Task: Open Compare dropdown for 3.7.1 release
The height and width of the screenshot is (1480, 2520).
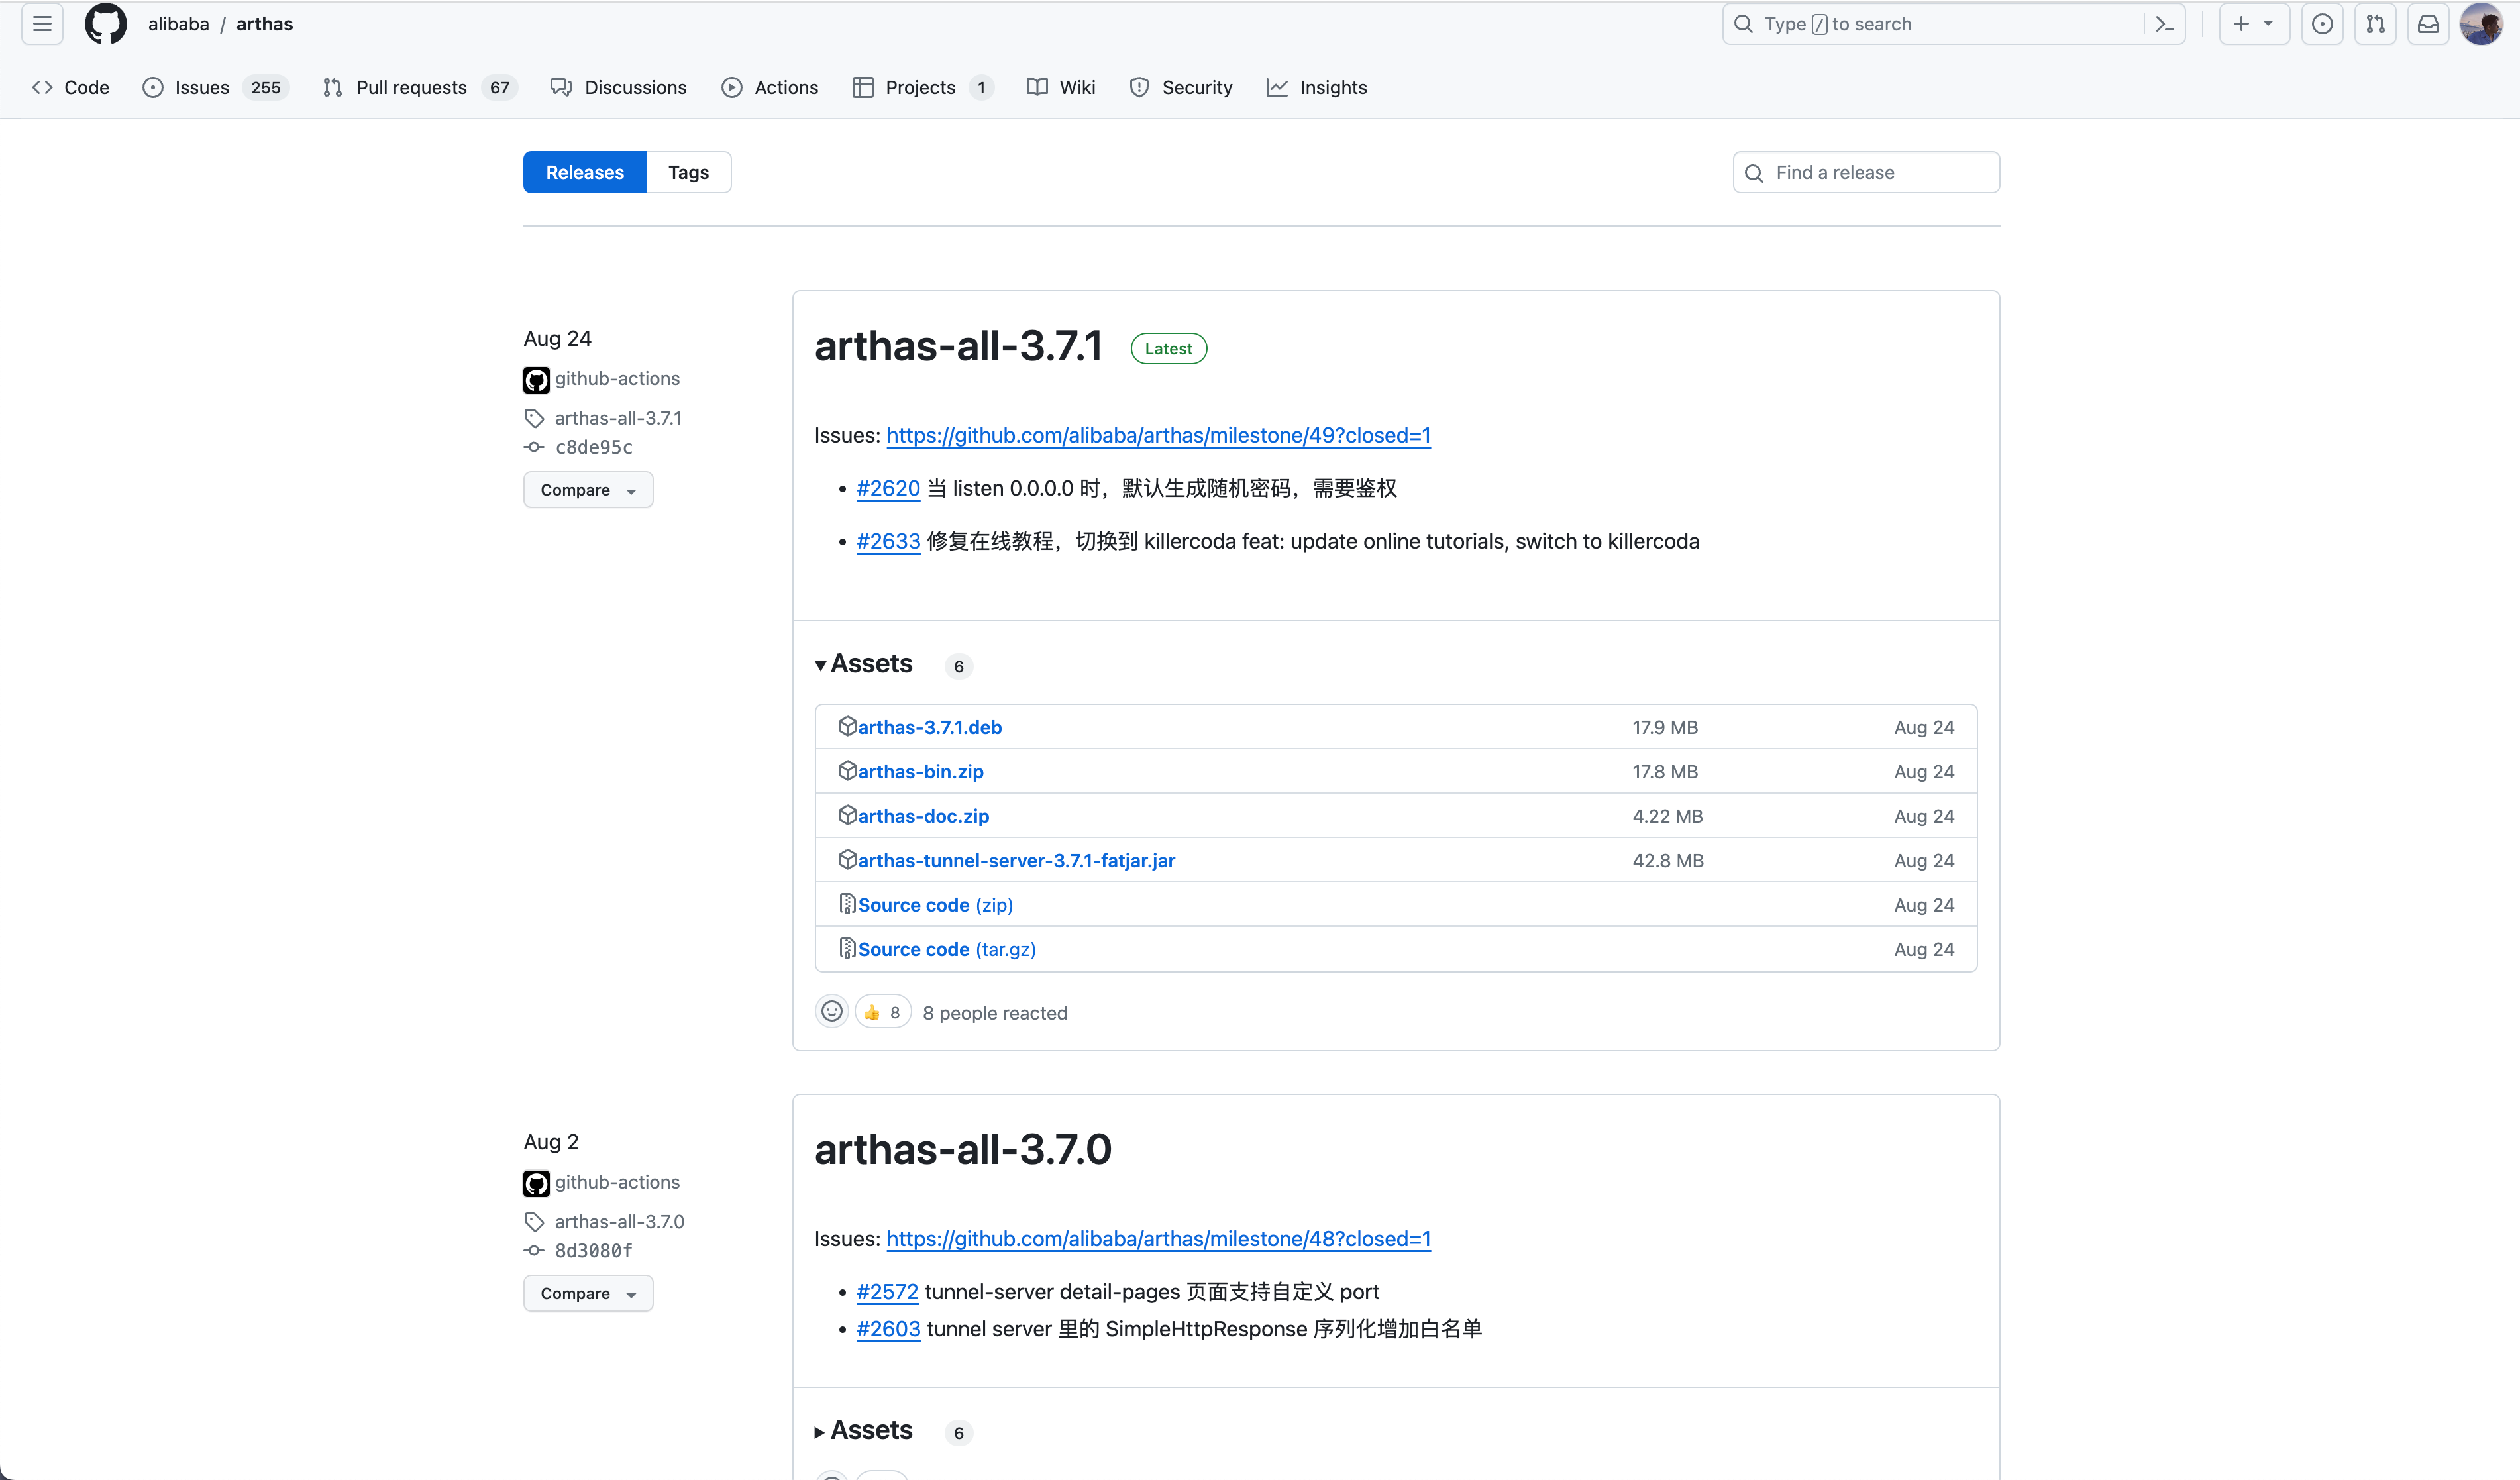Action: click(x=588, y=490)
